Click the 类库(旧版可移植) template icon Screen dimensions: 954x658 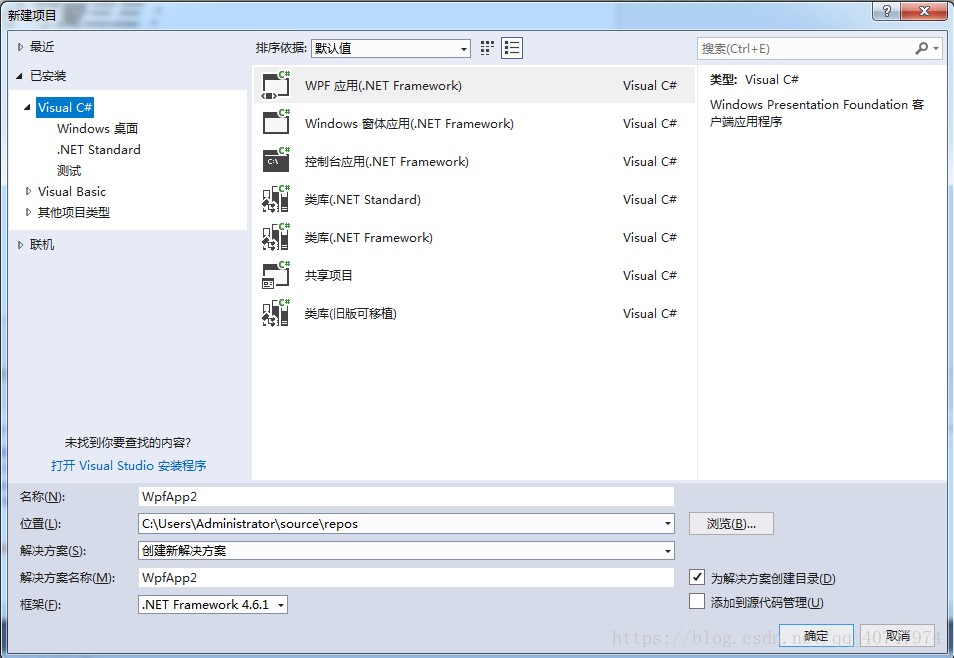point(276,313)
